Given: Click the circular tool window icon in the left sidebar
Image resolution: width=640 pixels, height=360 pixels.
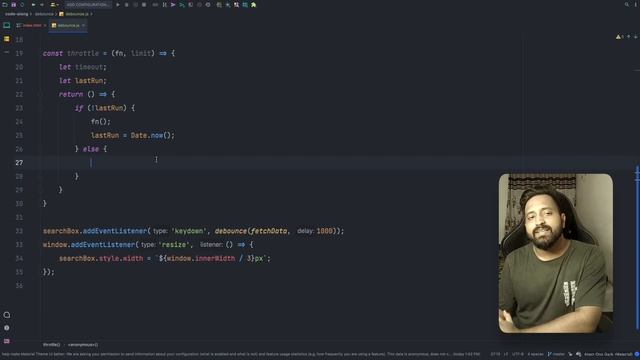Looking at the screenshot, I should click(7, 315).
